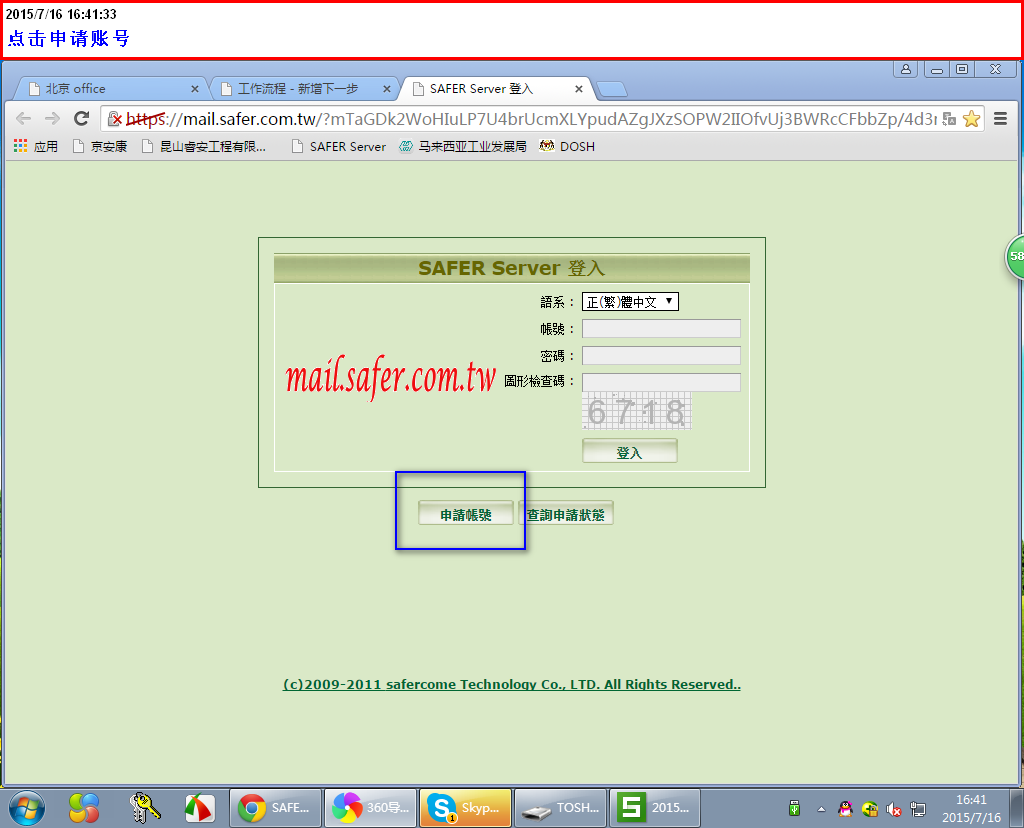The image size is (1024, 828).
Task: Open the Windows Start menu
Action: [26, 807]
